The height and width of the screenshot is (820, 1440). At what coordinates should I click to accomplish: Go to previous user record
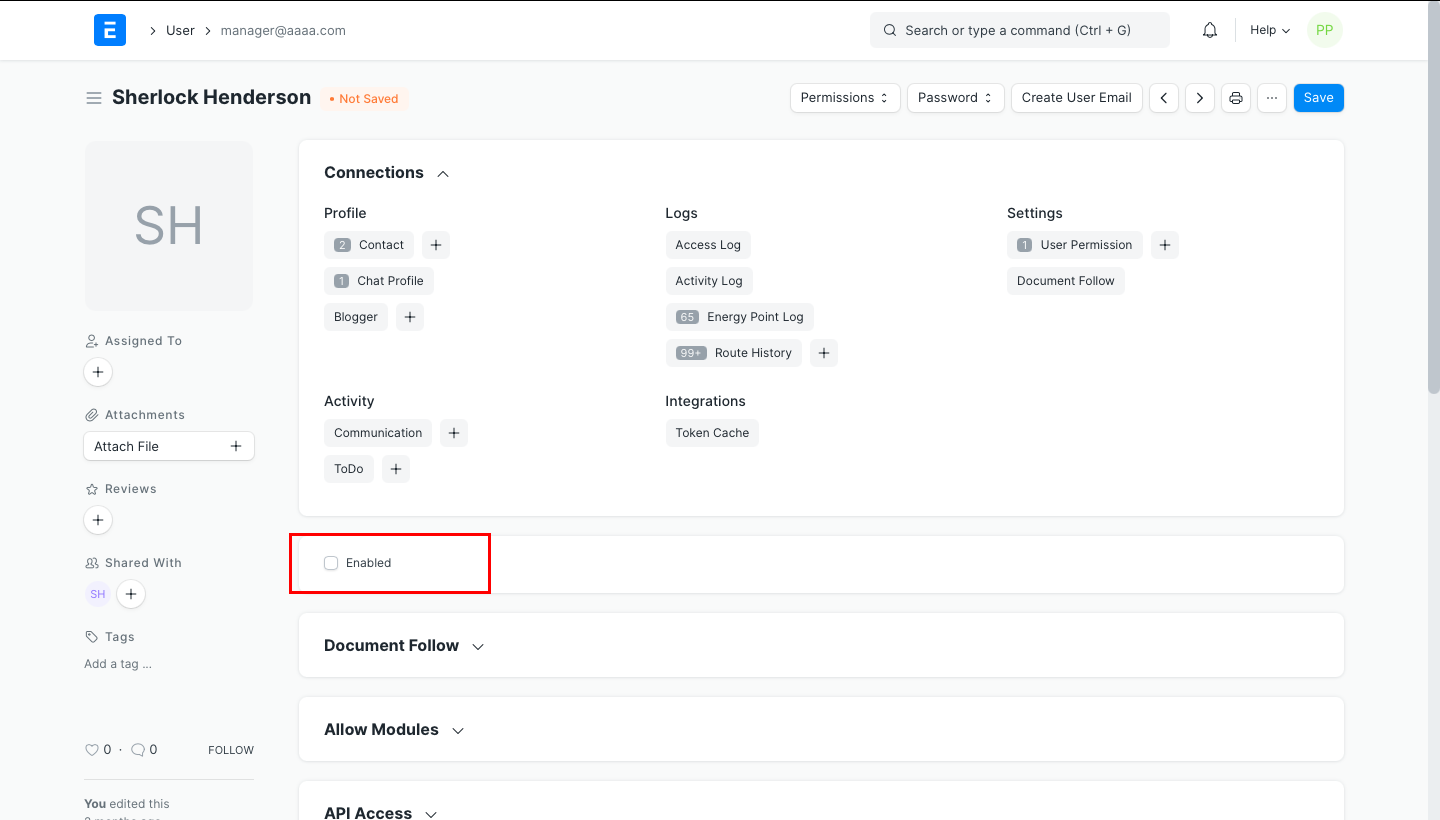click(x=1164, y=98)
